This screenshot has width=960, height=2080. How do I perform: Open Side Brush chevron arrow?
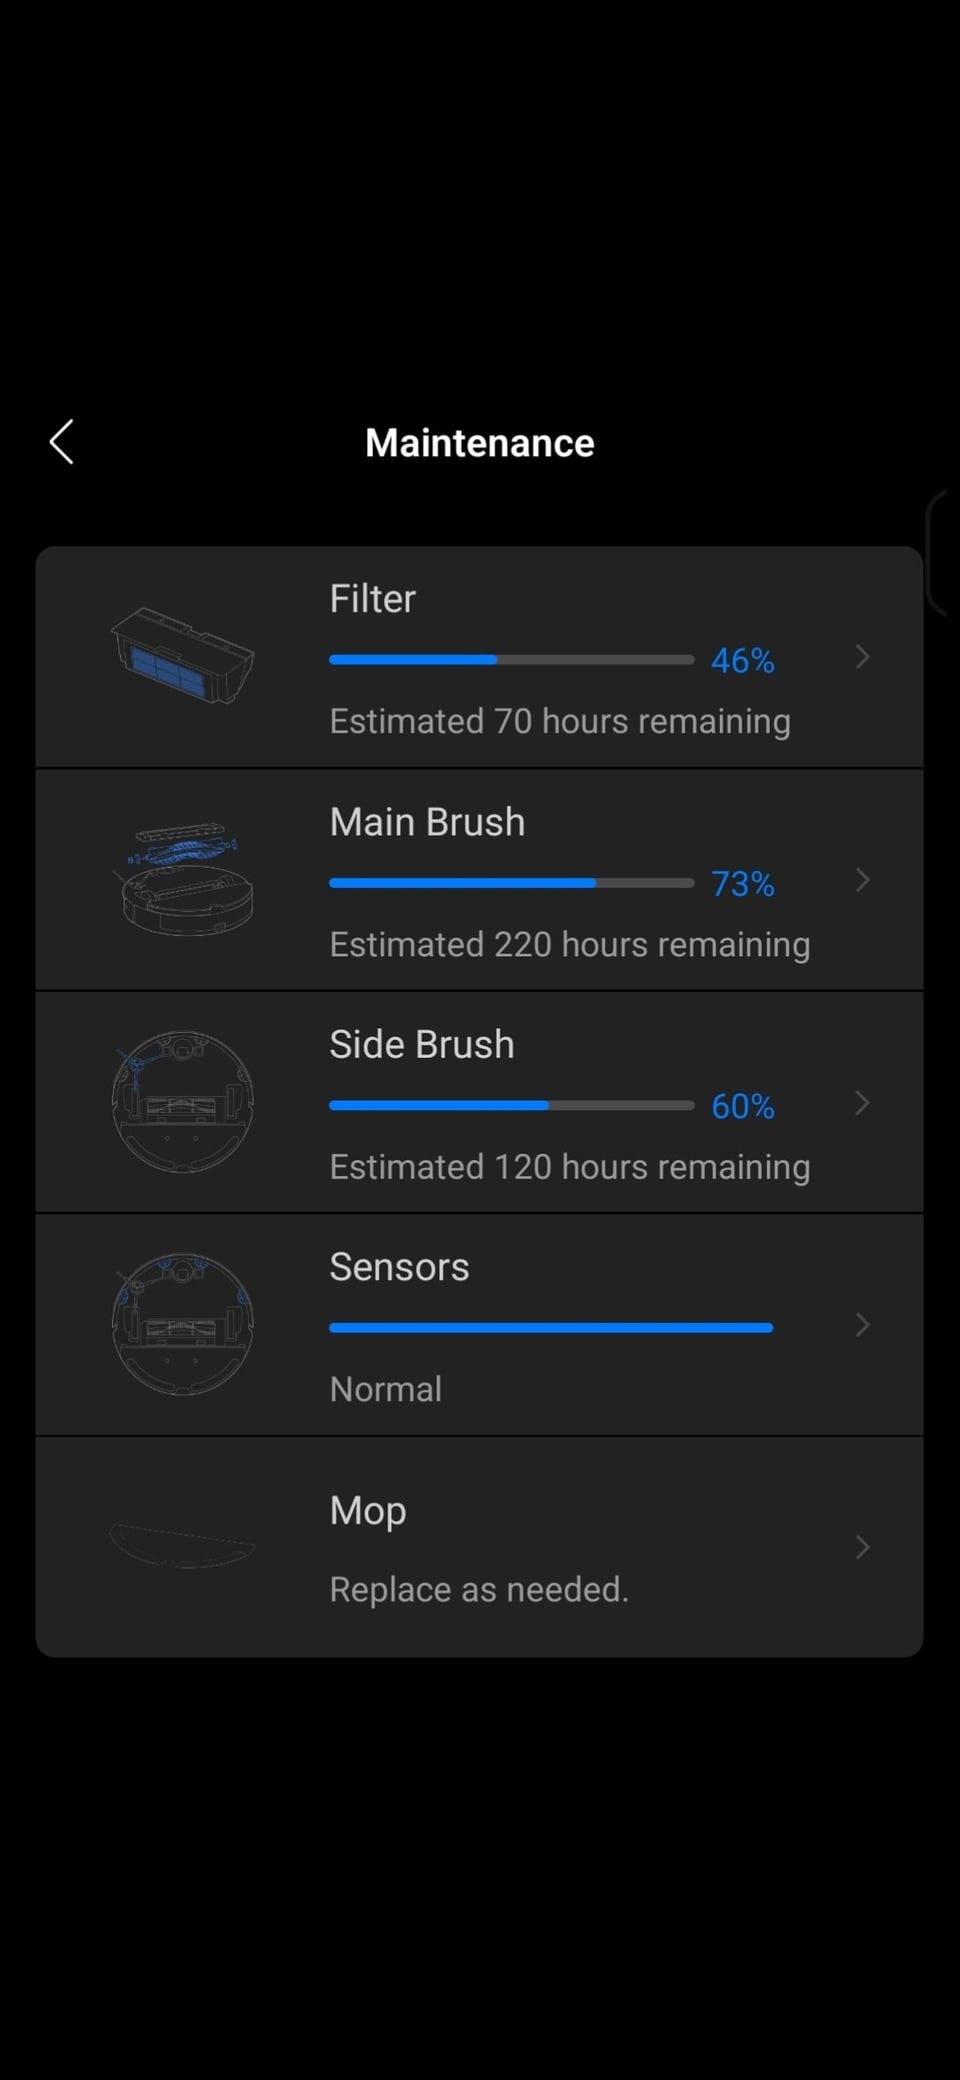point(862,1103)
